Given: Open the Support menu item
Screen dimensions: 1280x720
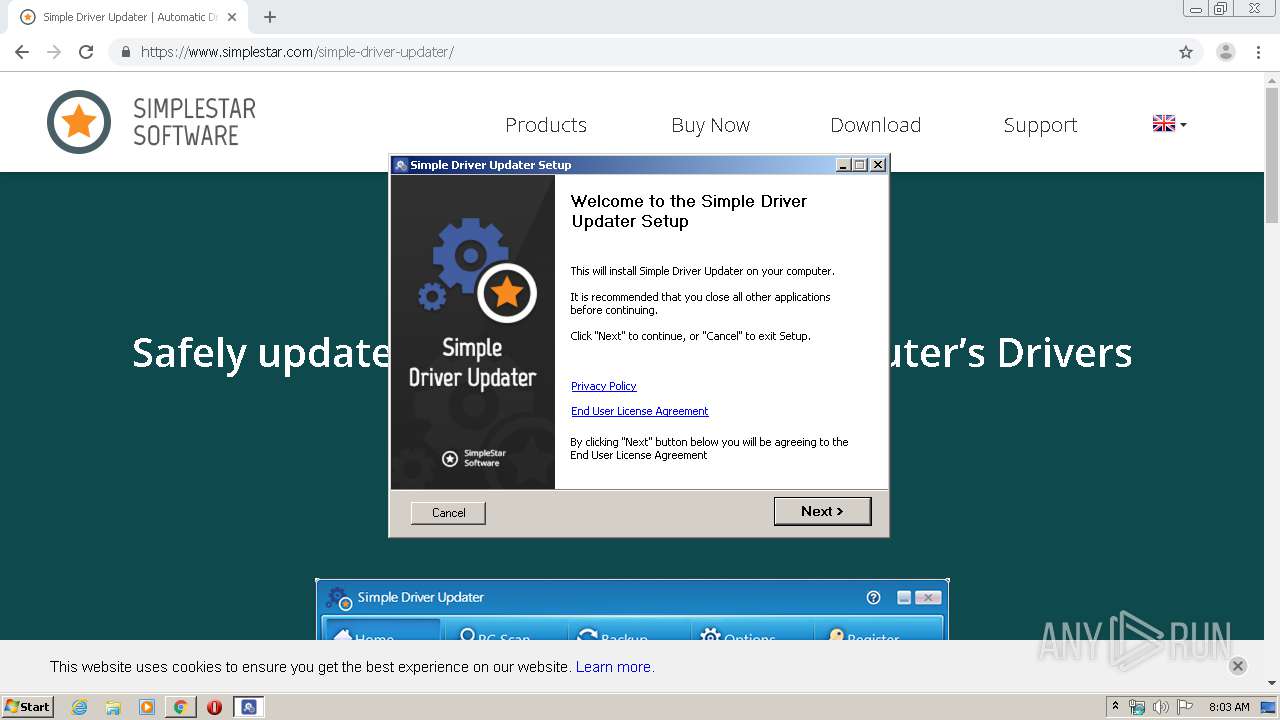Looking at the screenshot, I should [1040, 125].
